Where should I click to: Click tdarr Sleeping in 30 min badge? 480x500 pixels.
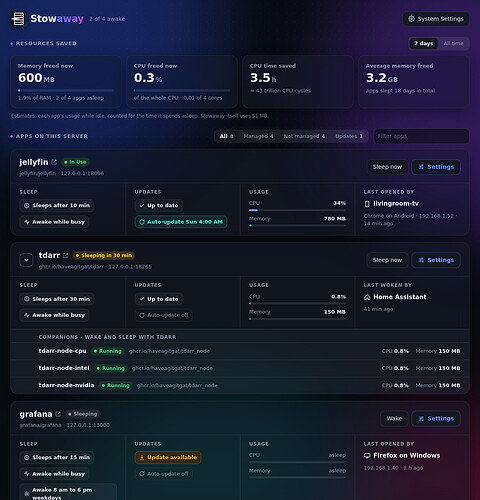(x=104, y=255)
